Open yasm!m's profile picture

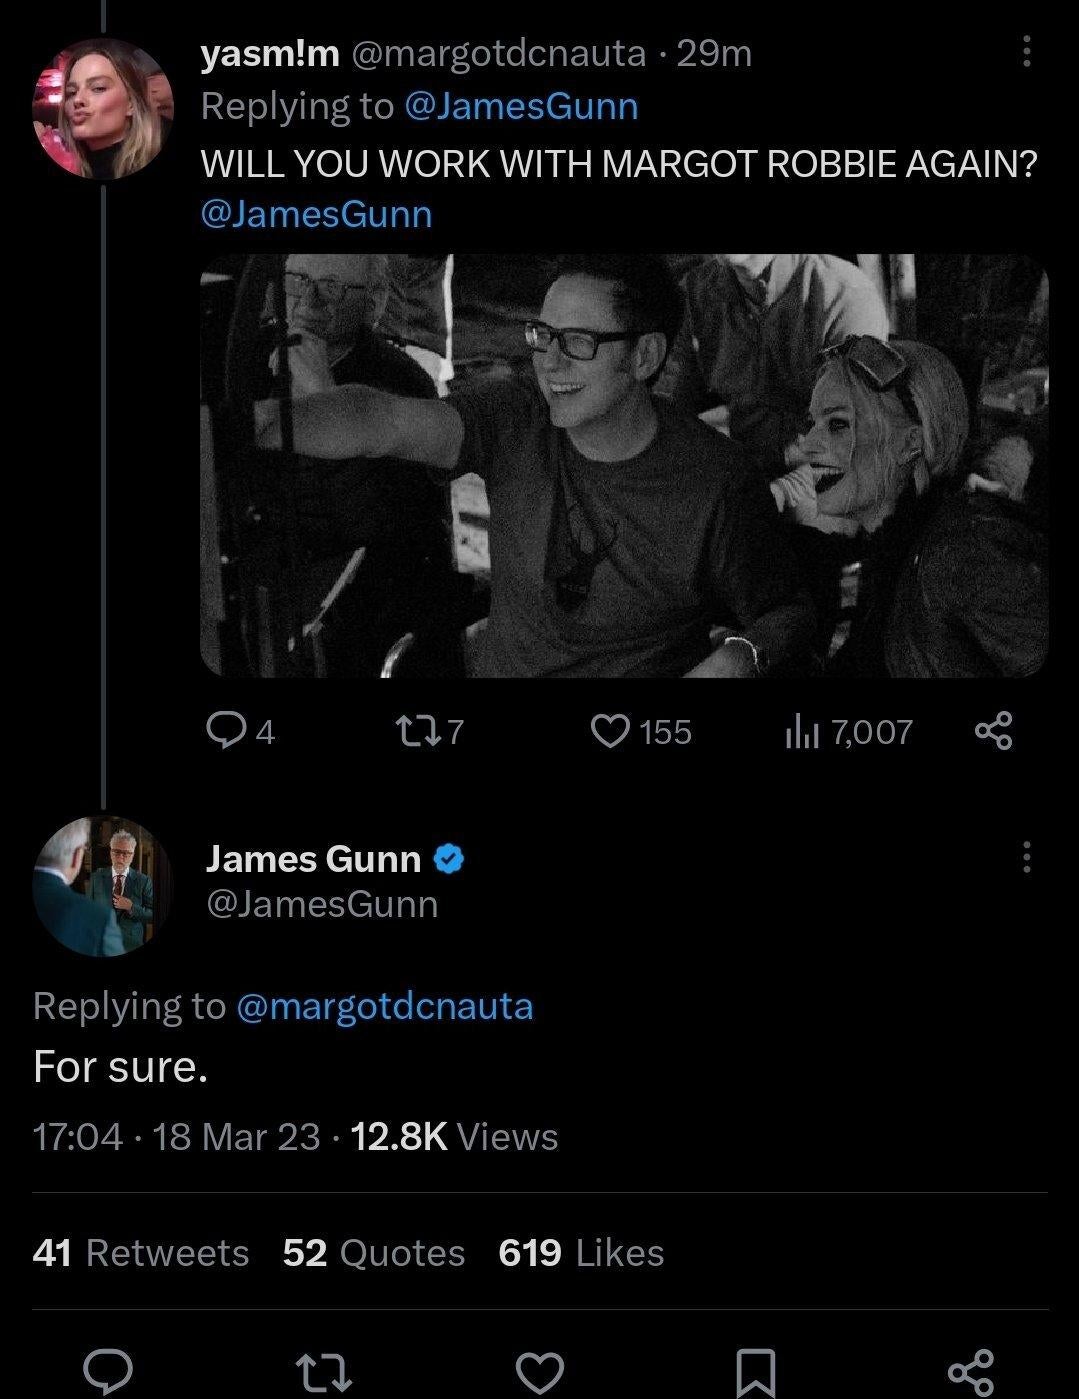pos(103,109)
